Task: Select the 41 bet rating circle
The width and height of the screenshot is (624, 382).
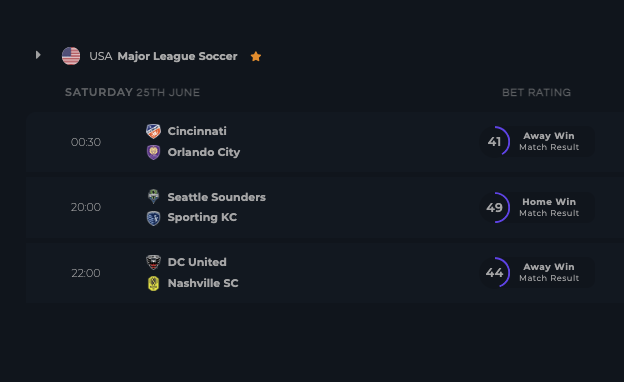Action: click(x=495, y=141)
